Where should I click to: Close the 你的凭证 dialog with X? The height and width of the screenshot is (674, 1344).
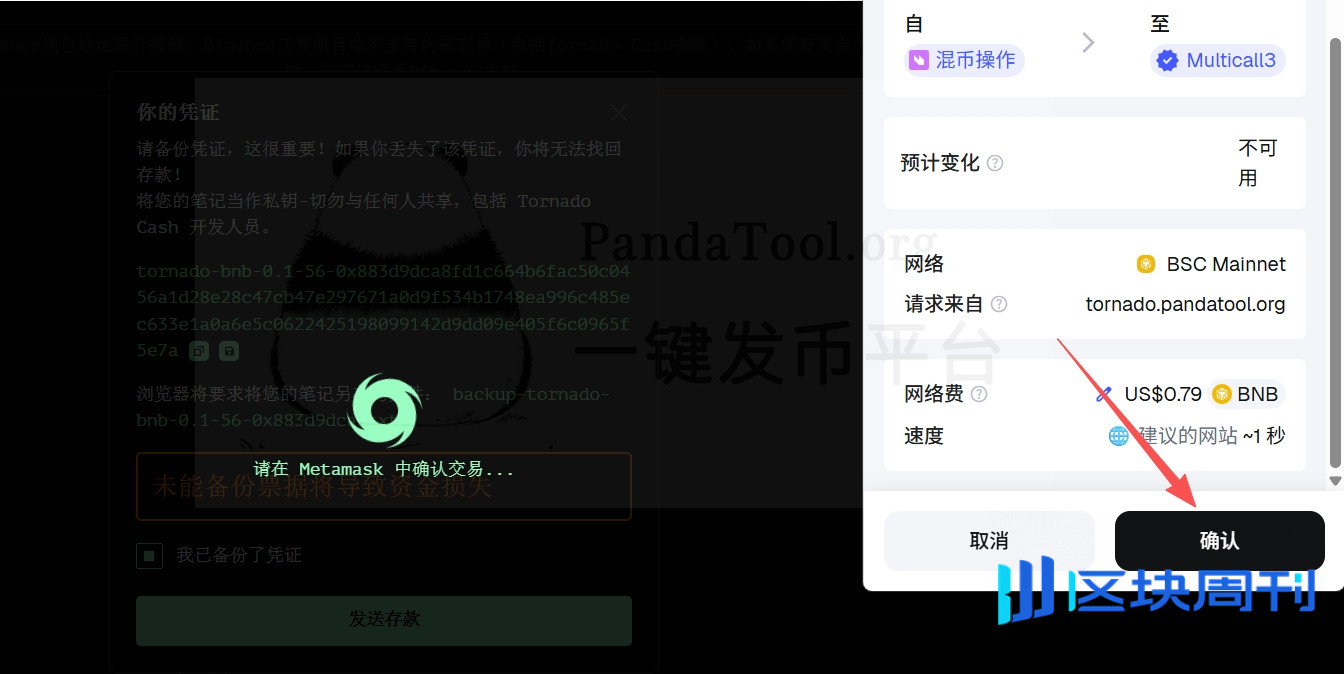click(619, 112)
